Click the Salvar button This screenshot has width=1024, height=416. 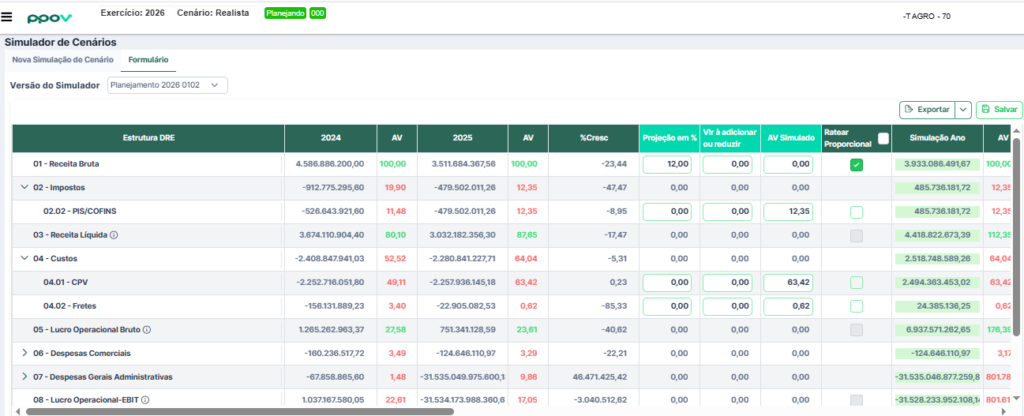coord(999,109)
